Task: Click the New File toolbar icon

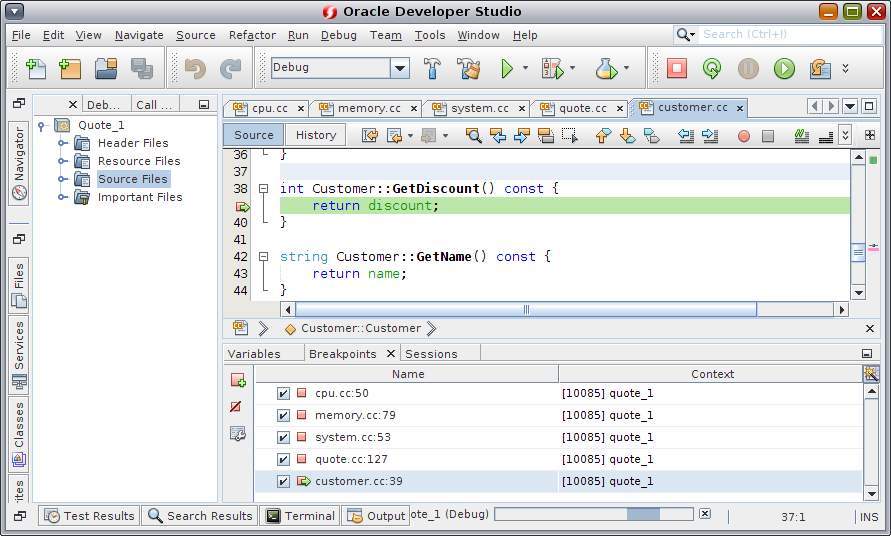Action: tap(36, 68)
